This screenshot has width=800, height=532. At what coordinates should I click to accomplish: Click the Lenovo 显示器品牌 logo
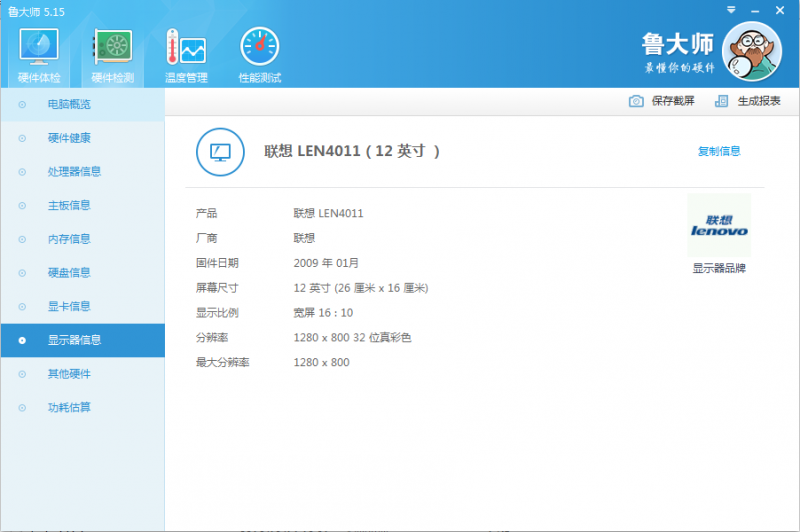(x=719, y=225)
